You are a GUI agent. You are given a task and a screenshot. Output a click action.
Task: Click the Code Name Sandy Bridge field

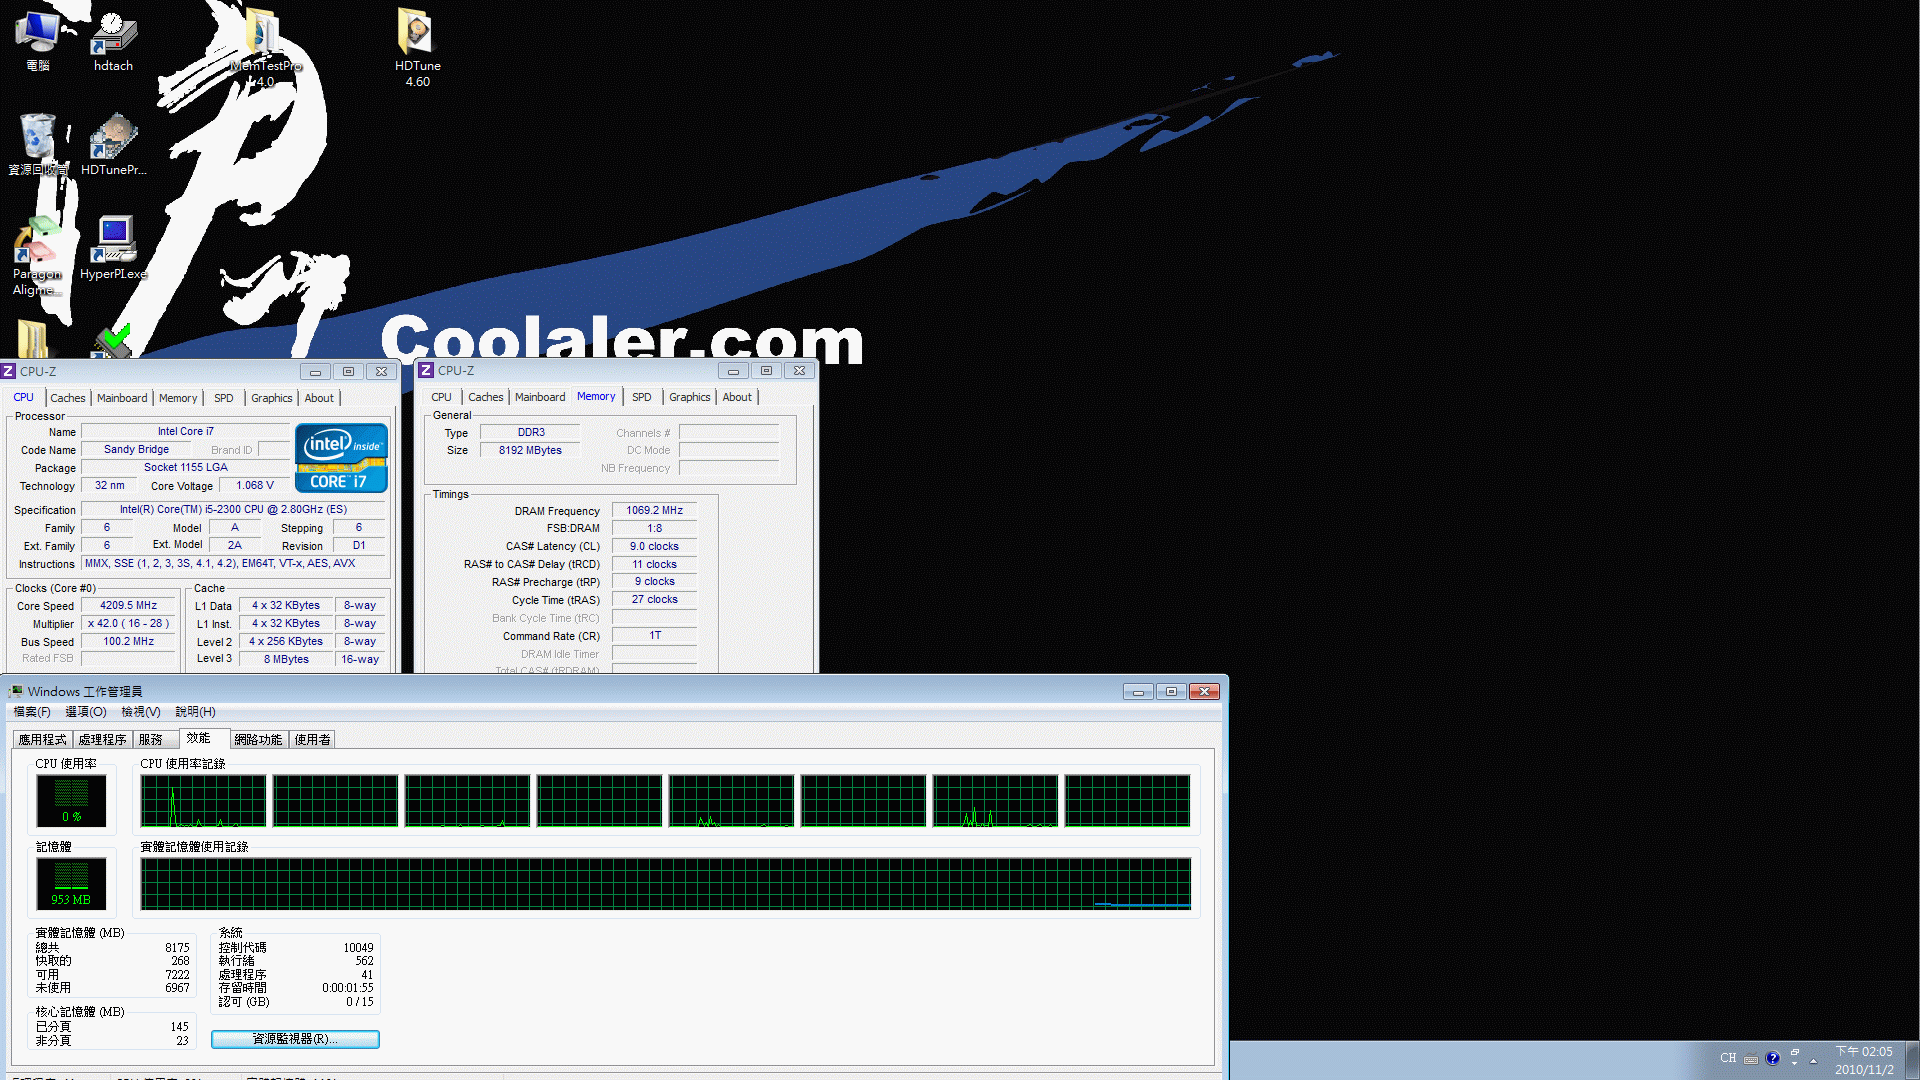point(136,449)
